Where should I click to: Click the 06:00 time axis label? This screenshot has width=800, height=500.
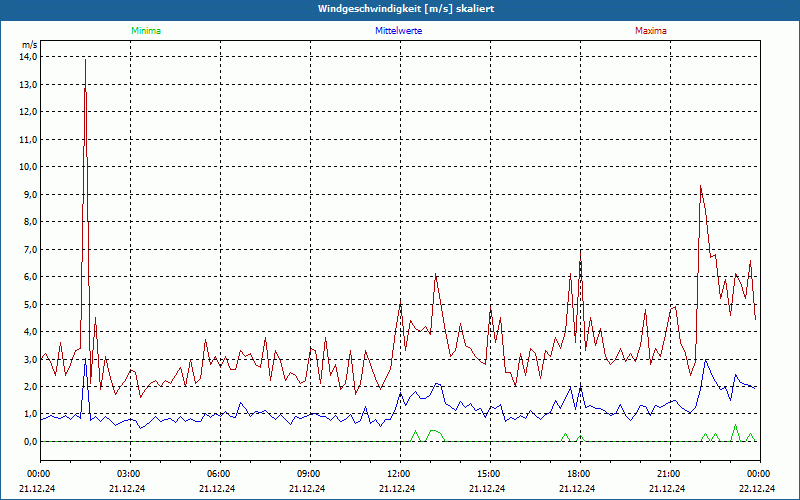tap(220, 474)
